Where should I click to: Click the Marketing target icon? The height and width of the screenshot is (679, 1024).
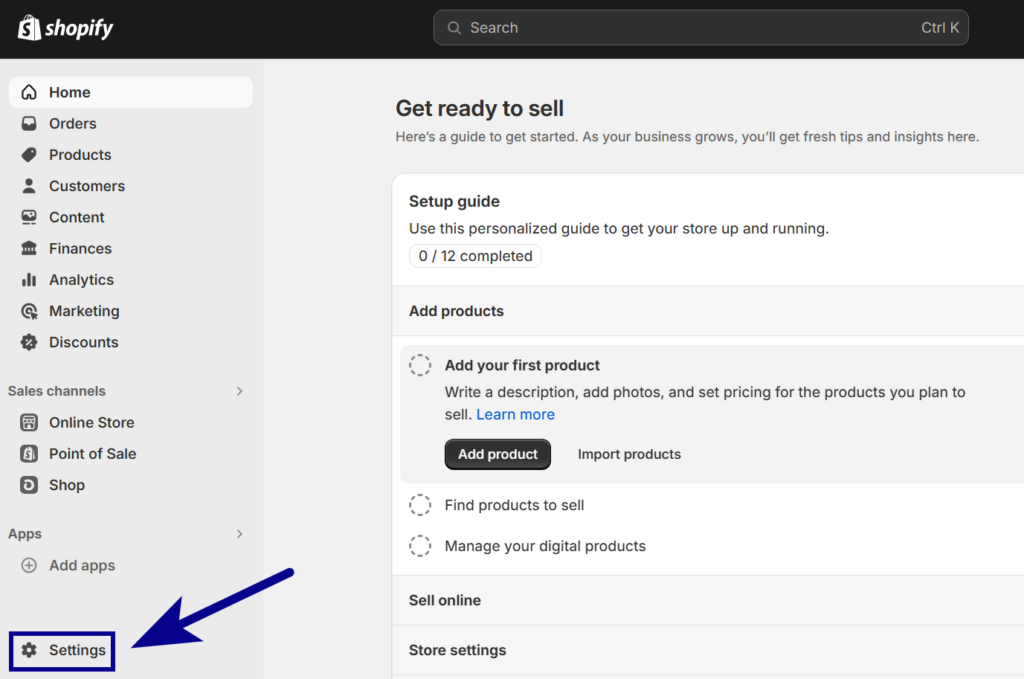tap(29, 311)
